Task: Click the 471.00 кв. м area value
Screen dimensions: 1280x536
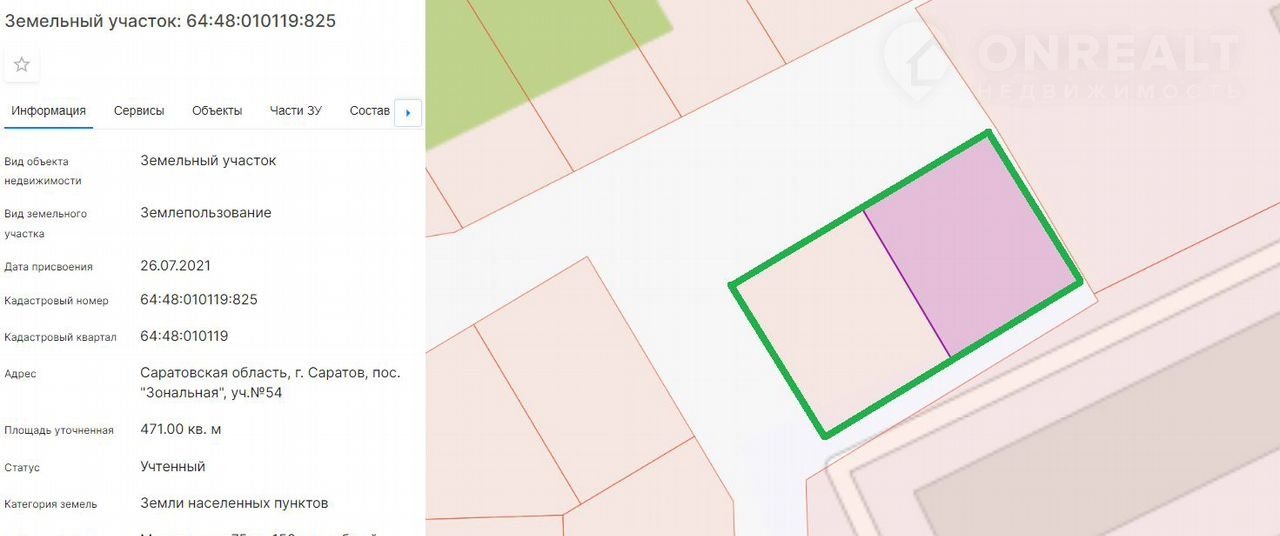Action: point(181,429)
